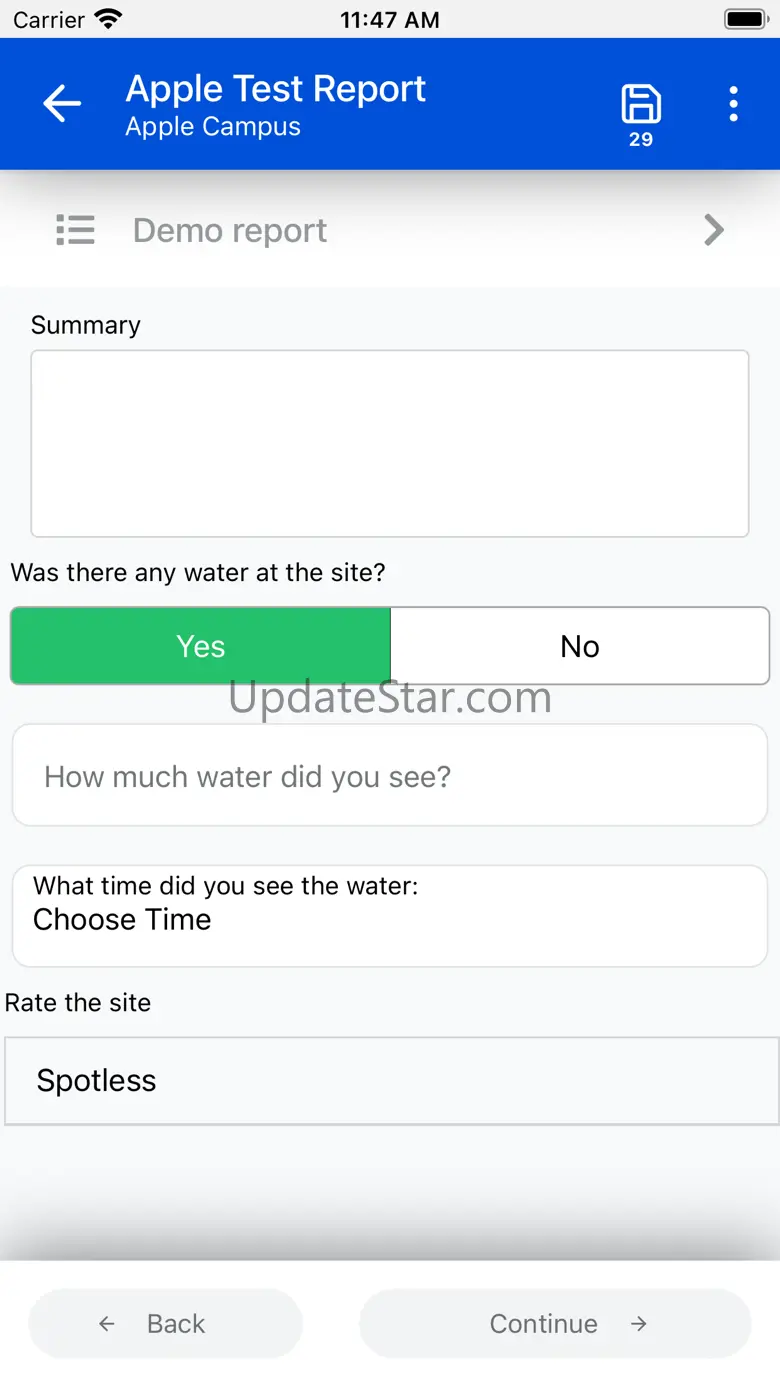
Task: Tap the battery indicator icon
Action: (746, 19)
